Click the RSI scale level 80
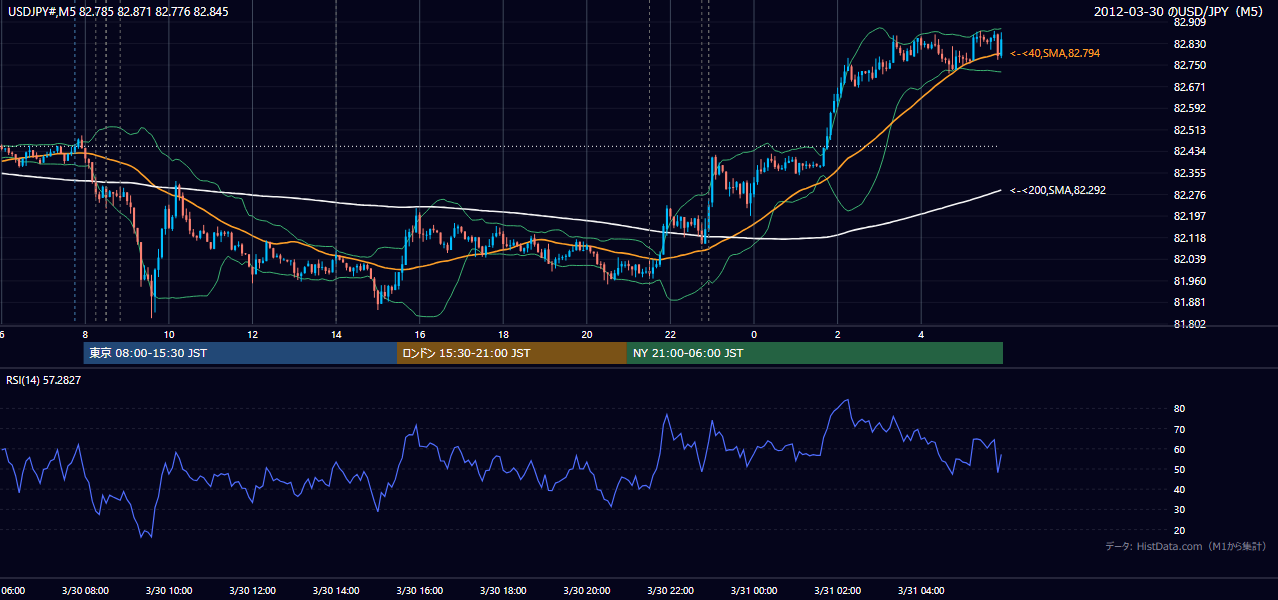Screen dimensions: 1278x600 (x=1179, y=409)
